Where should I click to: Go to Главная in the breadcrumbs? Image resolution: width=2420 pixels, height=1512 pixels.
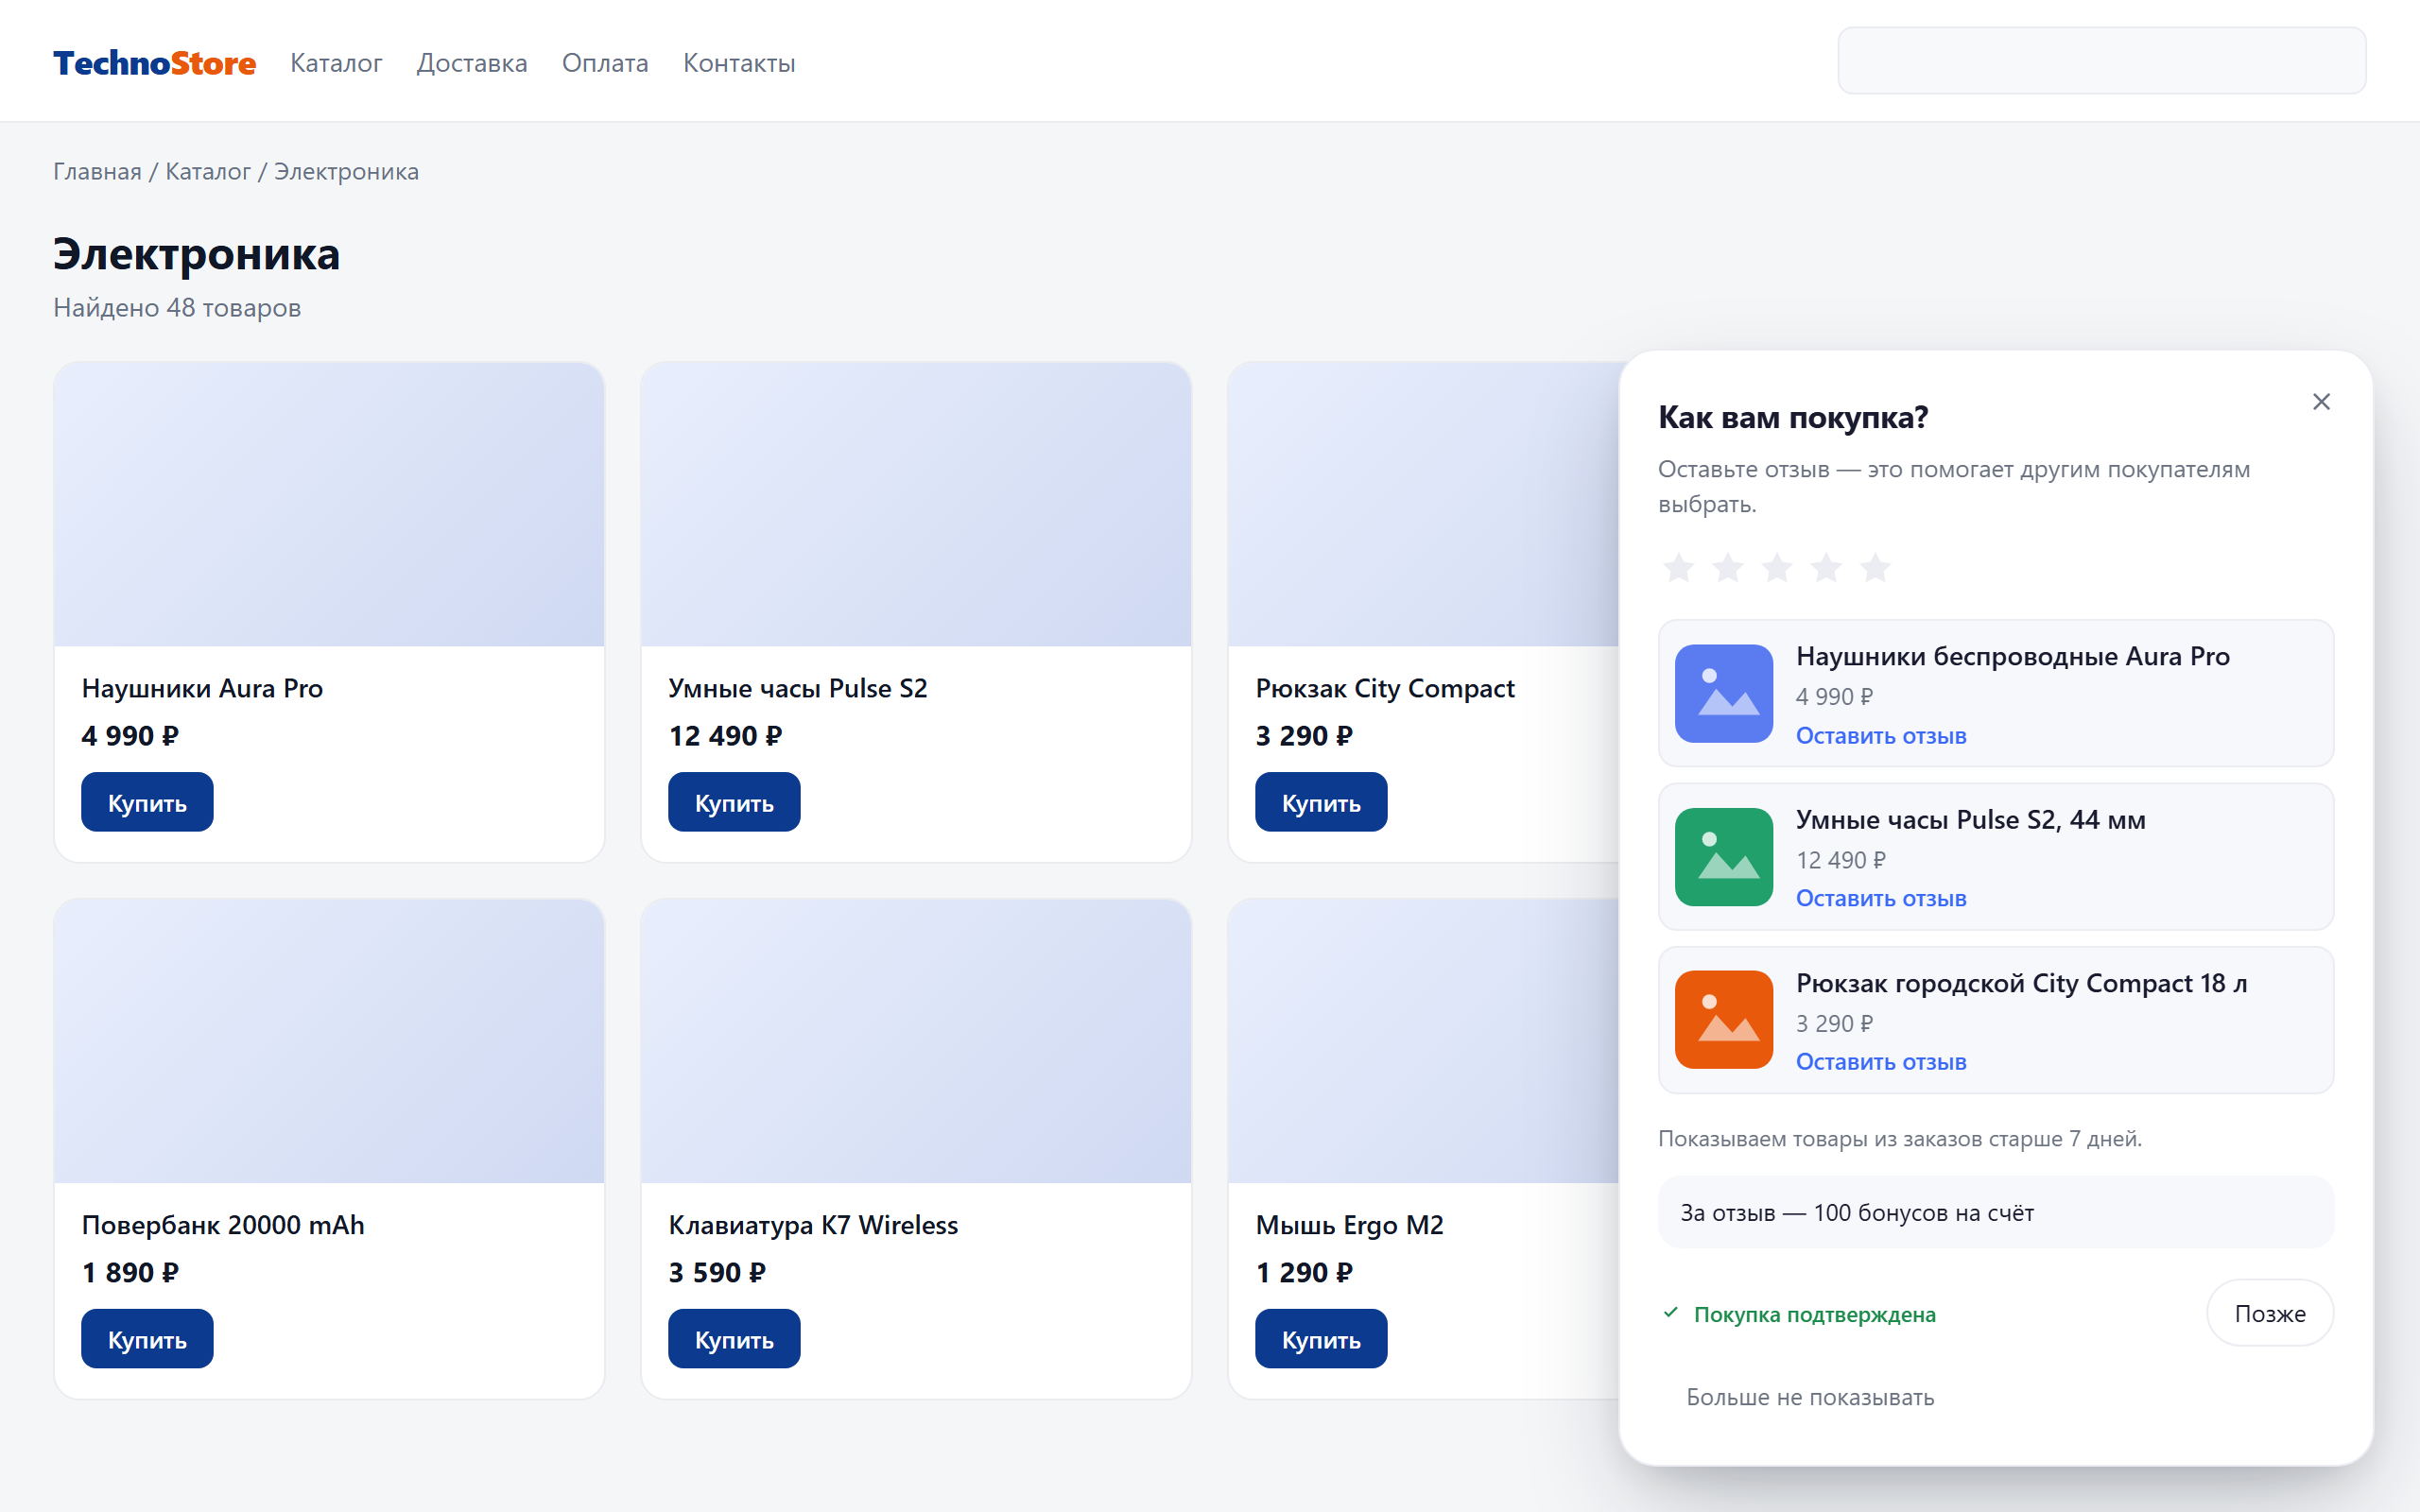pyautogui.click(x=97, y=172)
